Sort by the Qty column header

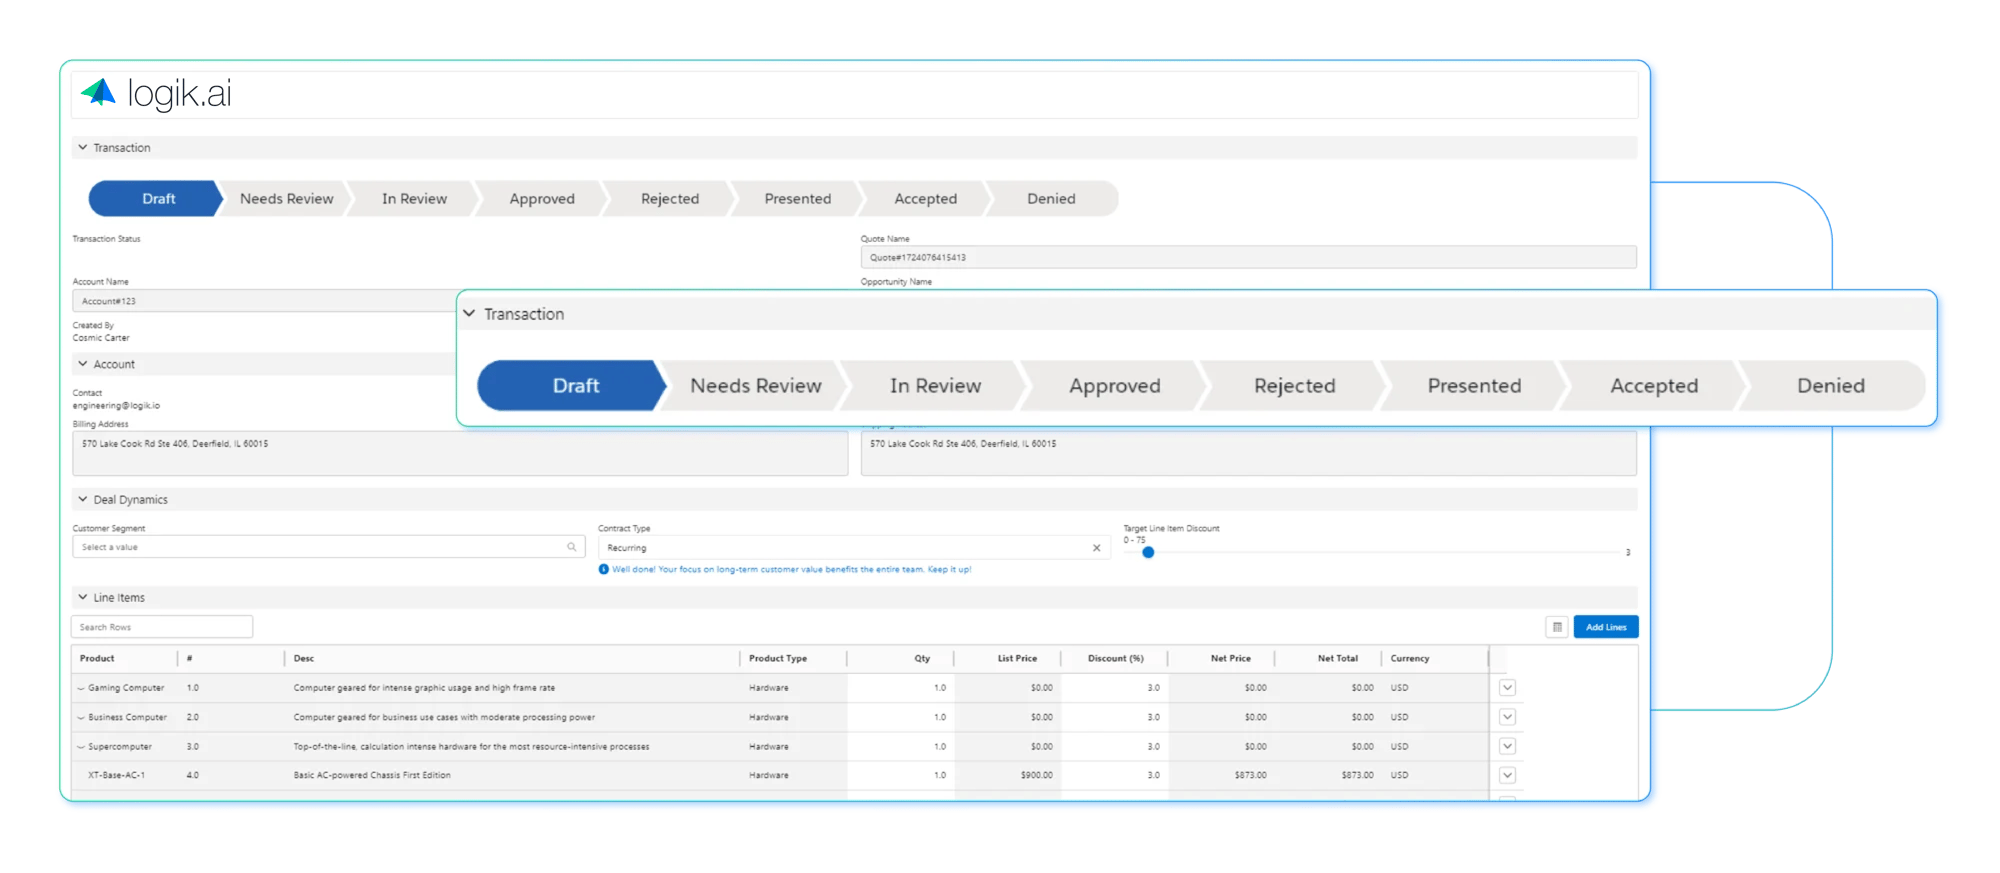(922, 658)
